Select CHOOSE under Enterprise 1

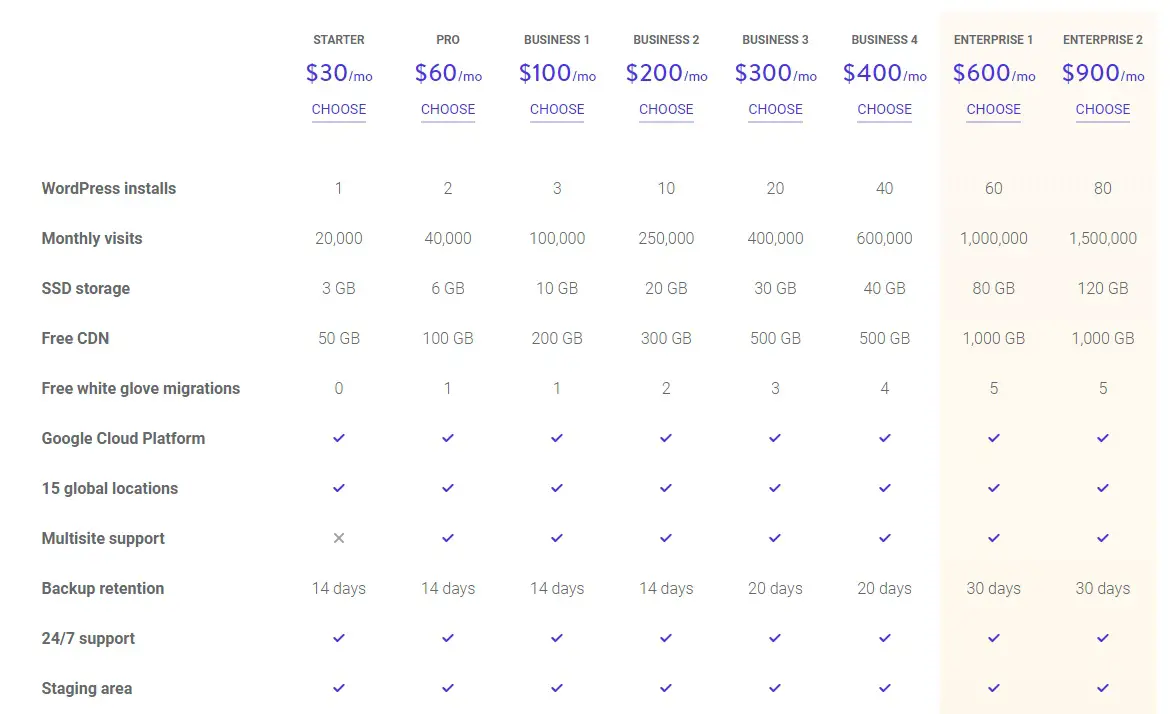993,109
